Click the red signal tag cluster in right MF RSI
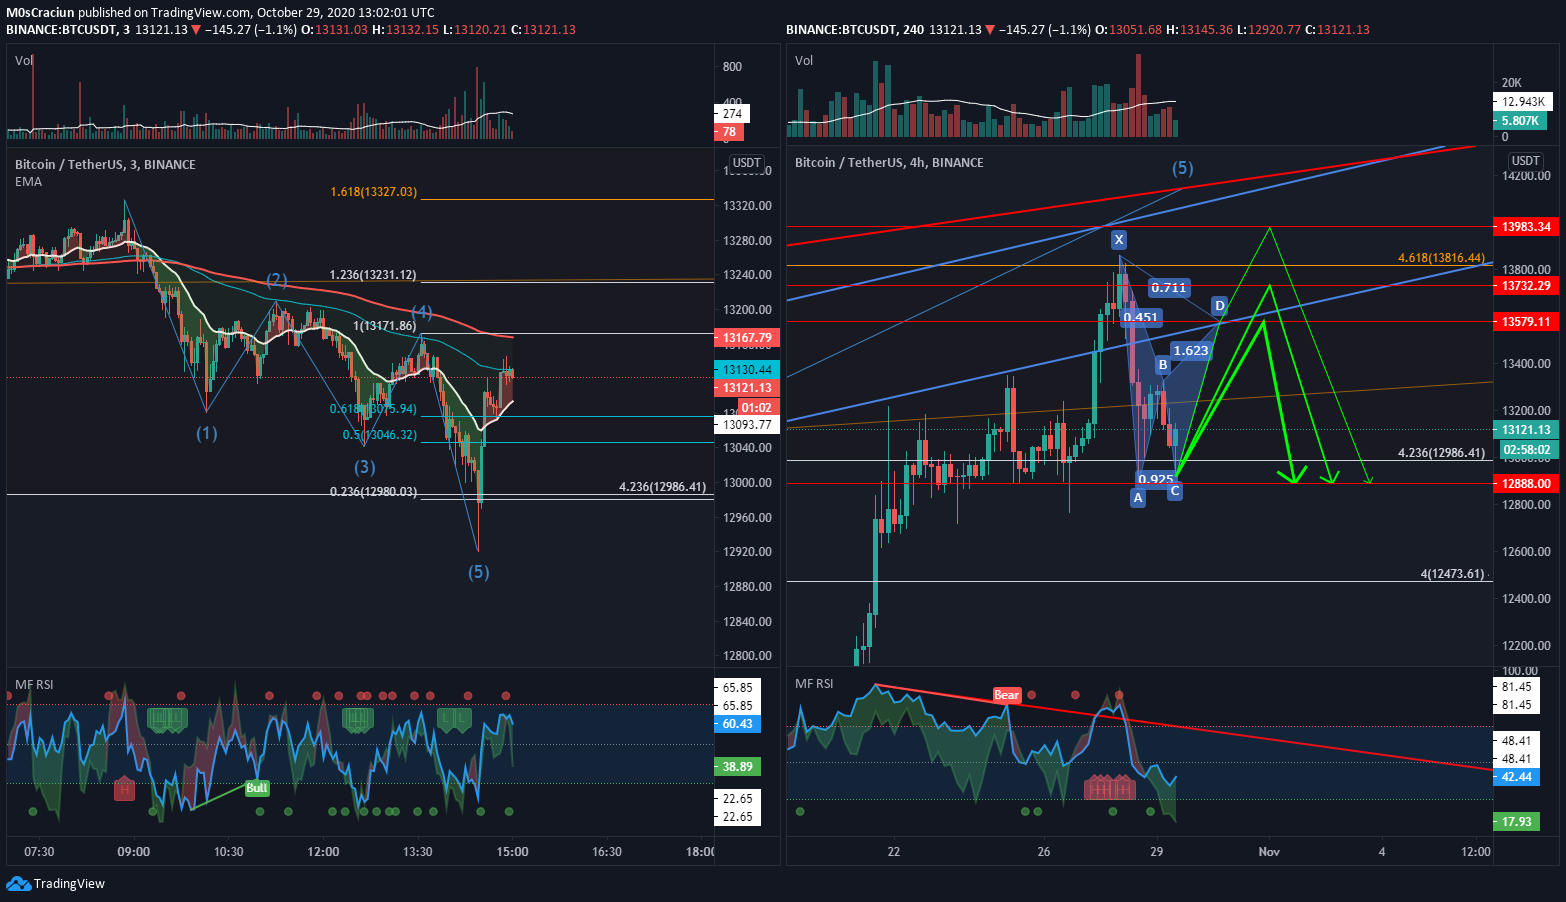The width and height of the screenshot is (1566, 902). [x=1110, y=788]
